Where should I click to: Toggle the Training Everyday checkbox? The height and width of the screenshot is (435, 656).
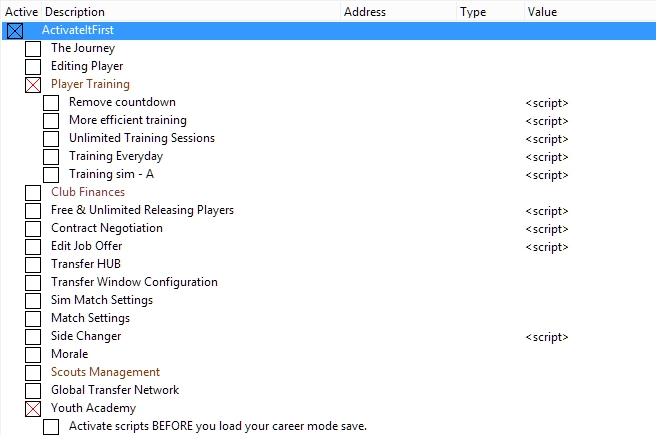coord(51,156)
